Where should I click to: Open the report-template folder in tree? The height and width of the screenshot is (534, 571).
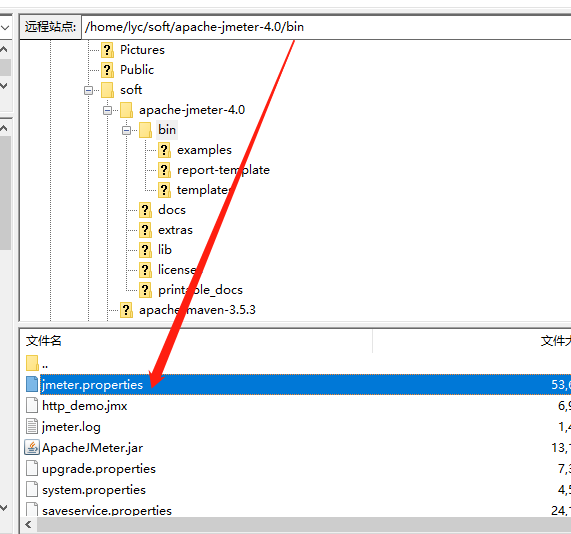[223, 170]
